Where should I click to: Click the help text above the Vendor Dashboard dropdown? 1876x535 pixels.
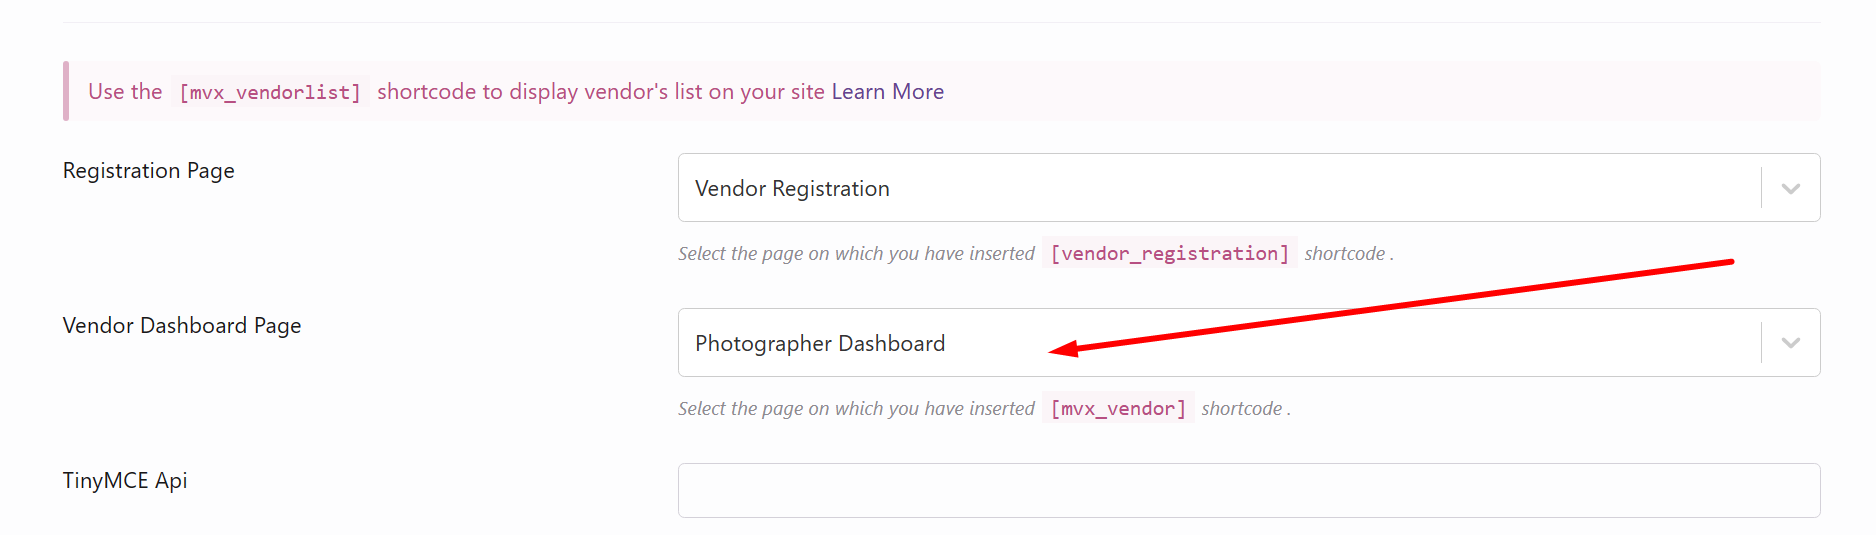point(856,254)
